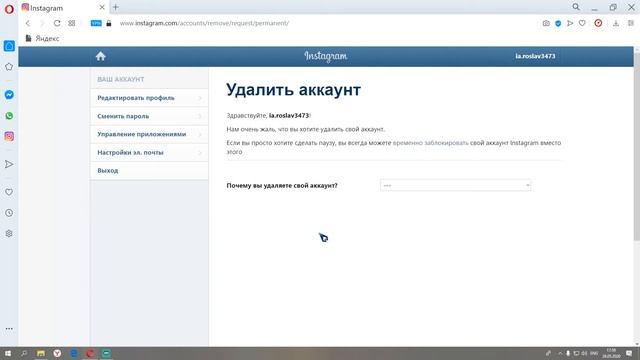640x360 pixels.
Task: Open sidebar heart bookmarks icon
Action: [9, 192]
